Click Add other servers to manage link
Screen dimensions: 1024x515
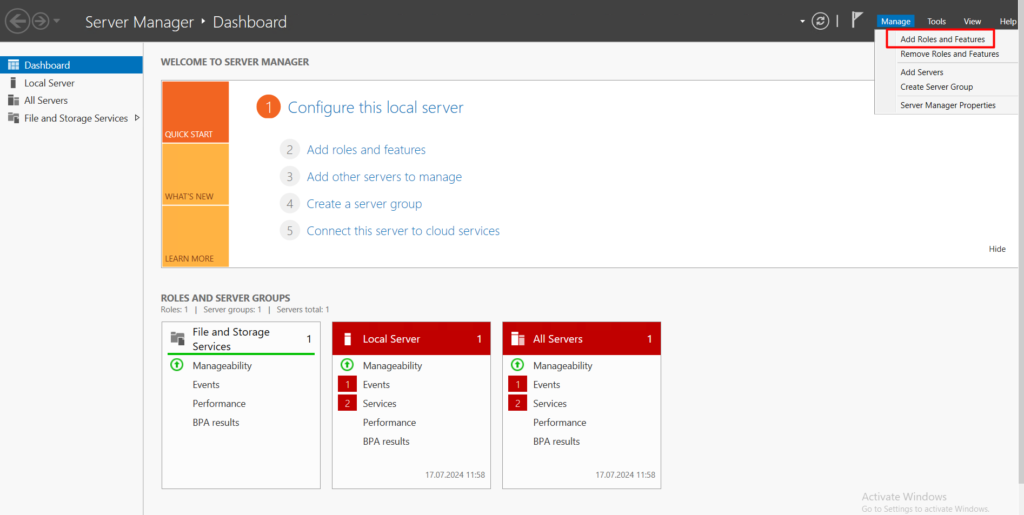(384, 177)
